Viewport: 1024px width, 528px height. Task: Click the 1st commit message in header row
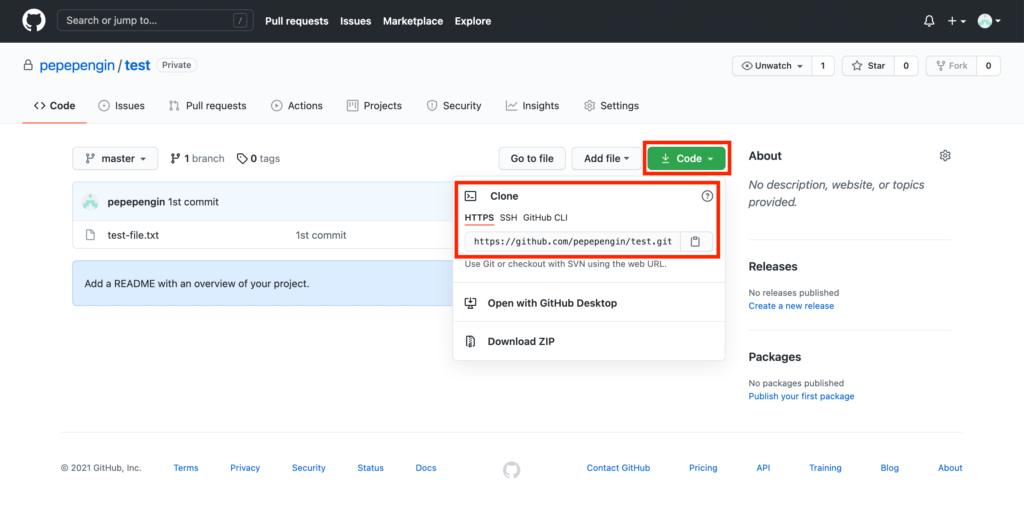(193, 202)
